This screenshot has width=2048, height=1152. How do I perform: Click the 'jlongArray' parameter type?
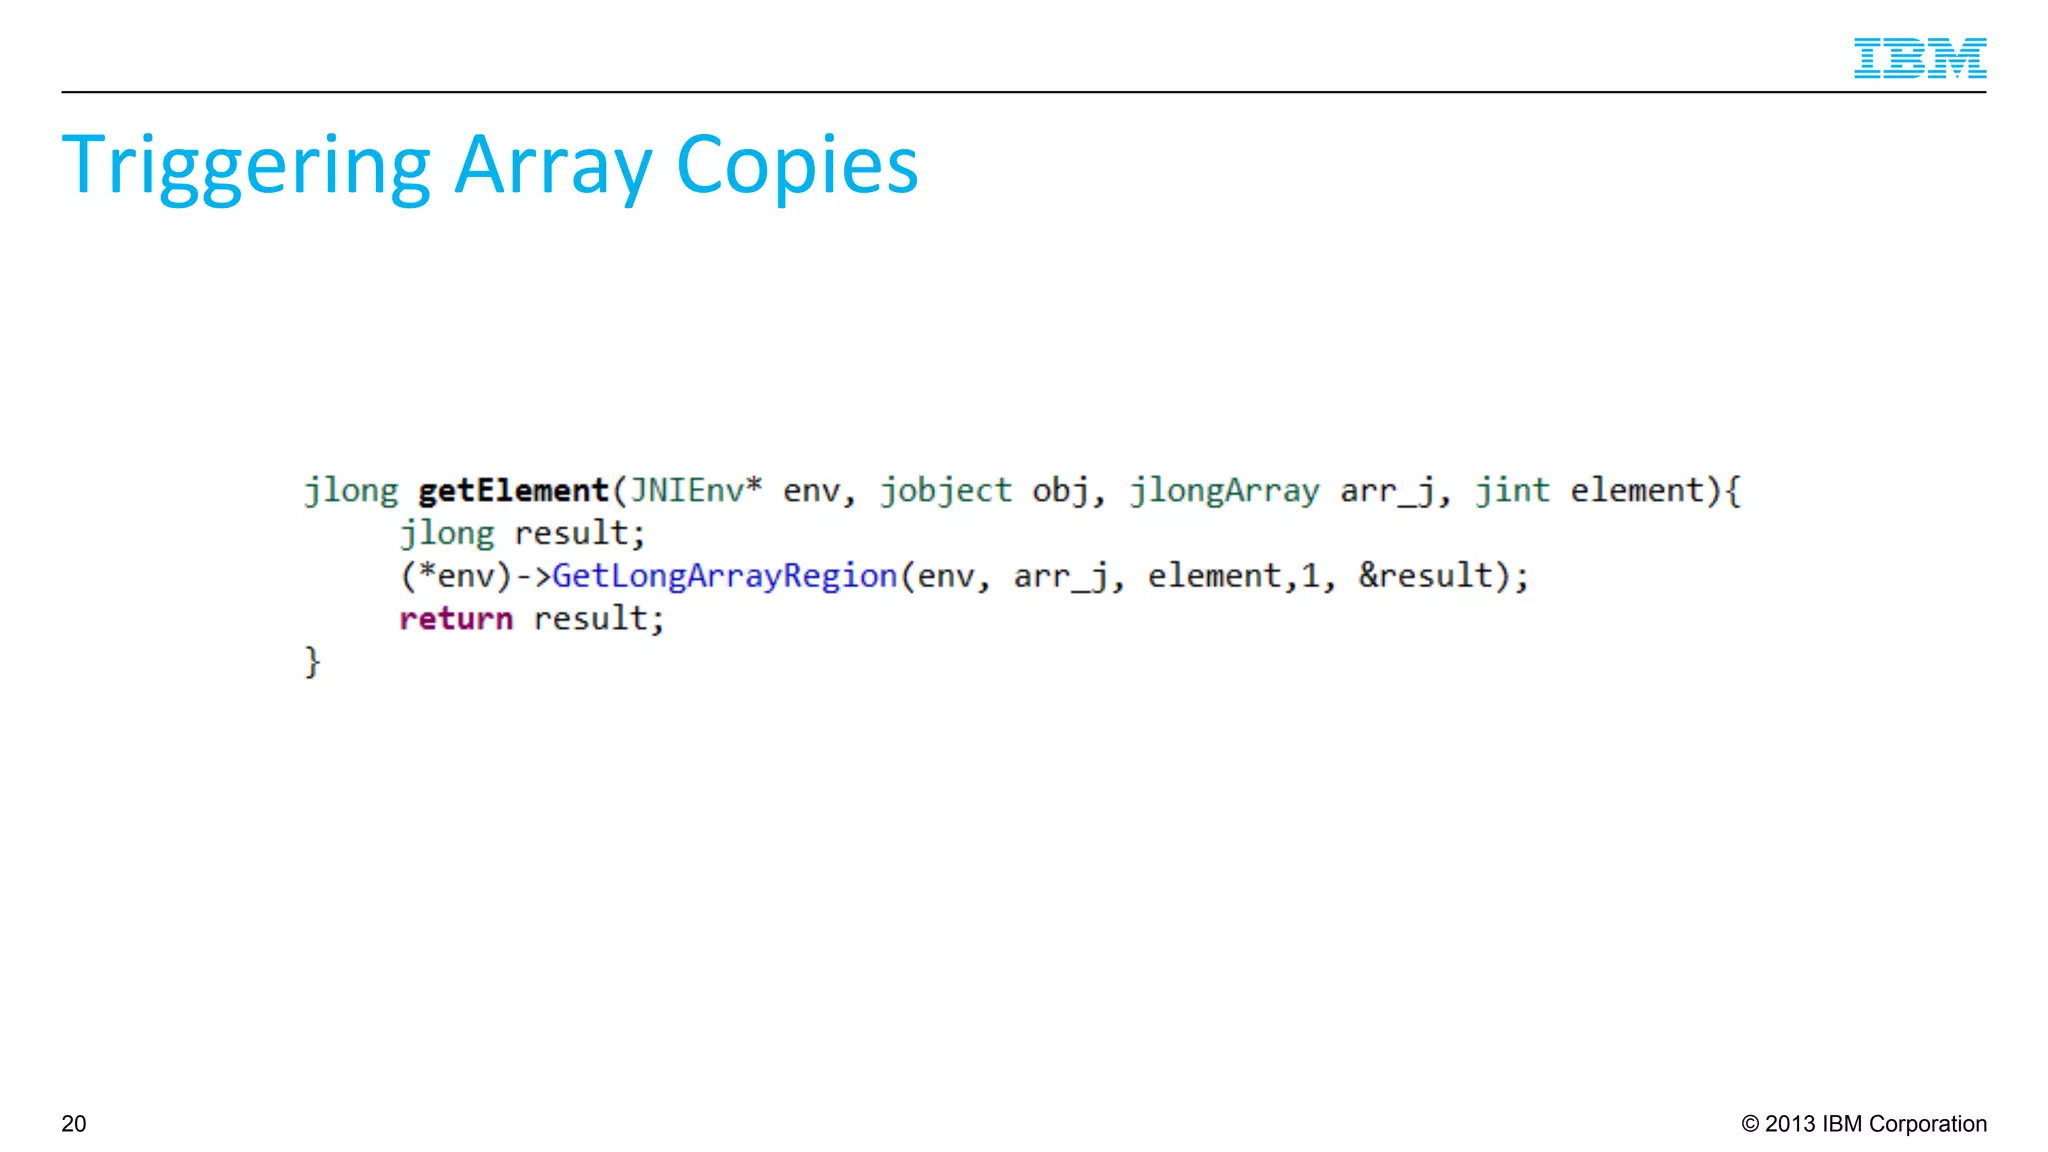click(1224, 491)
